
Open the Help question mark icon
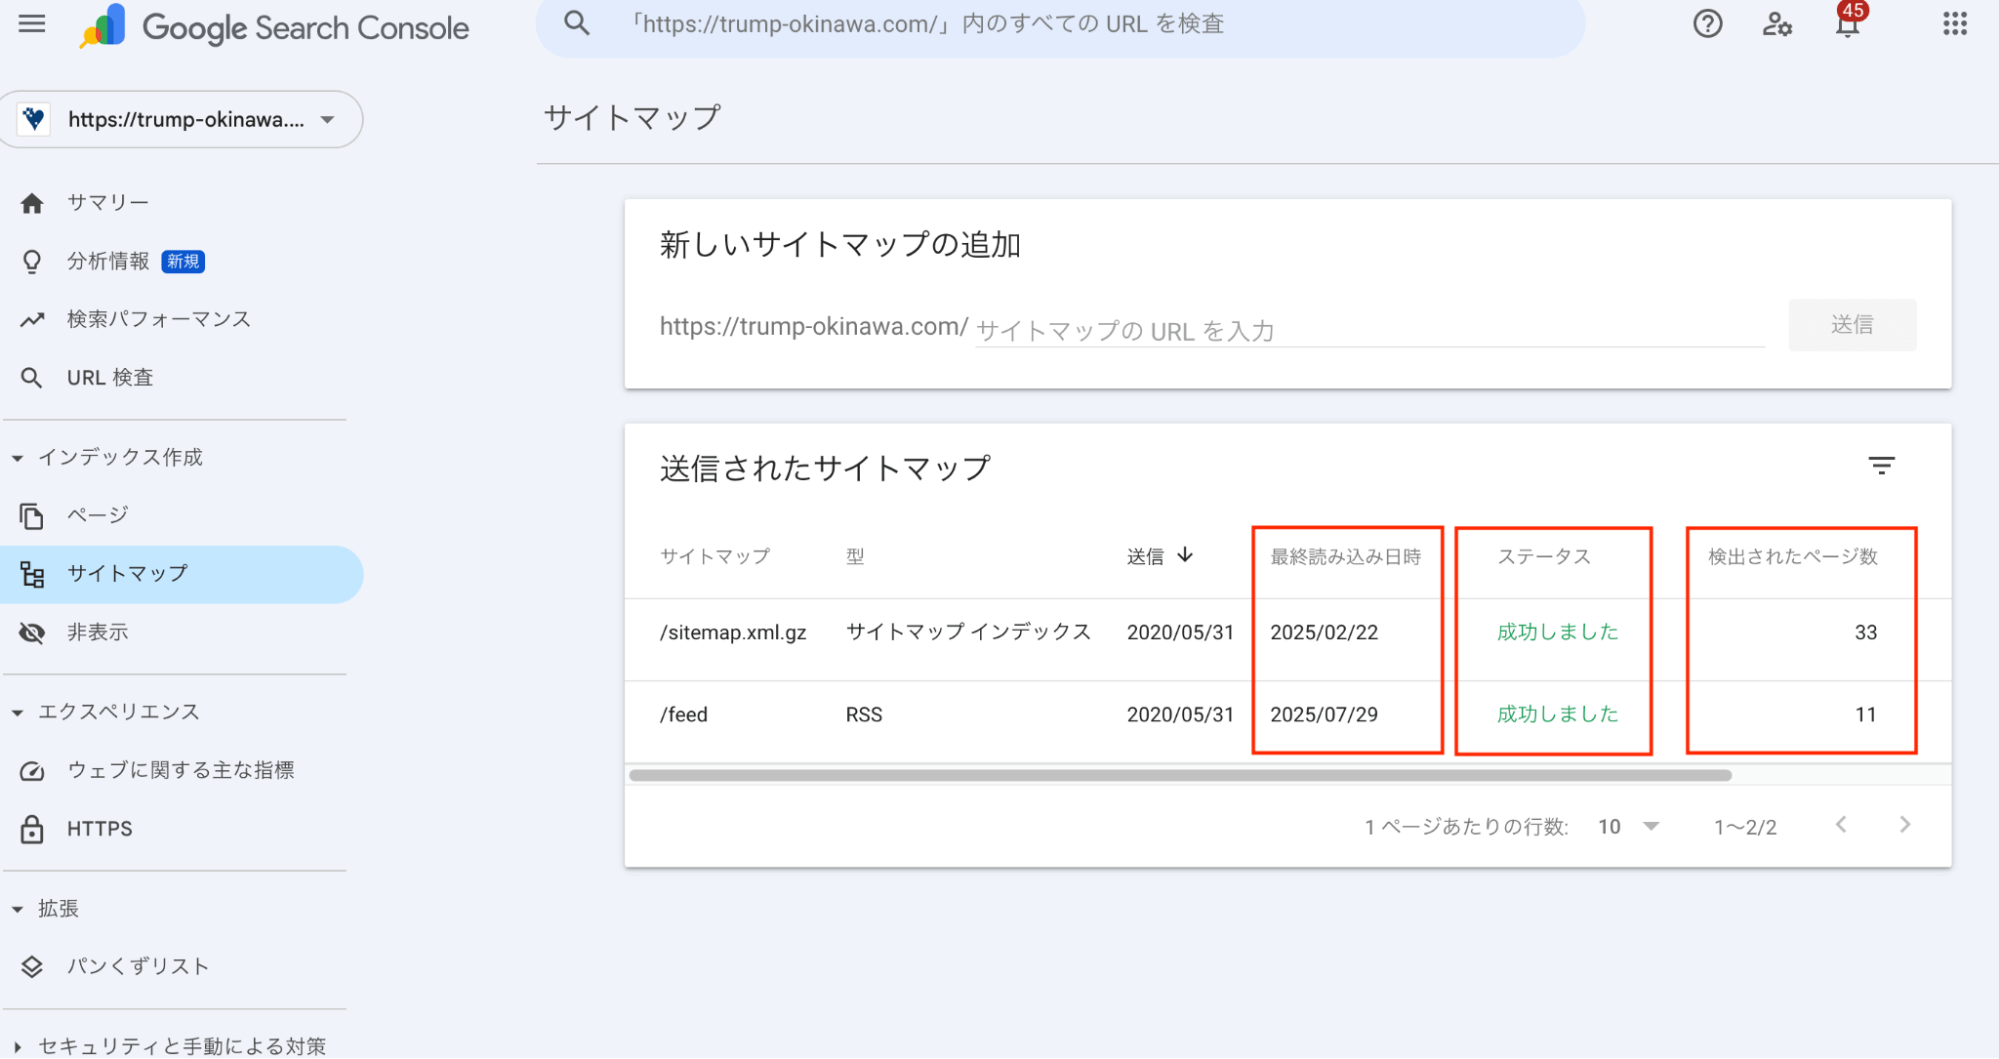tap(1707, 24)
